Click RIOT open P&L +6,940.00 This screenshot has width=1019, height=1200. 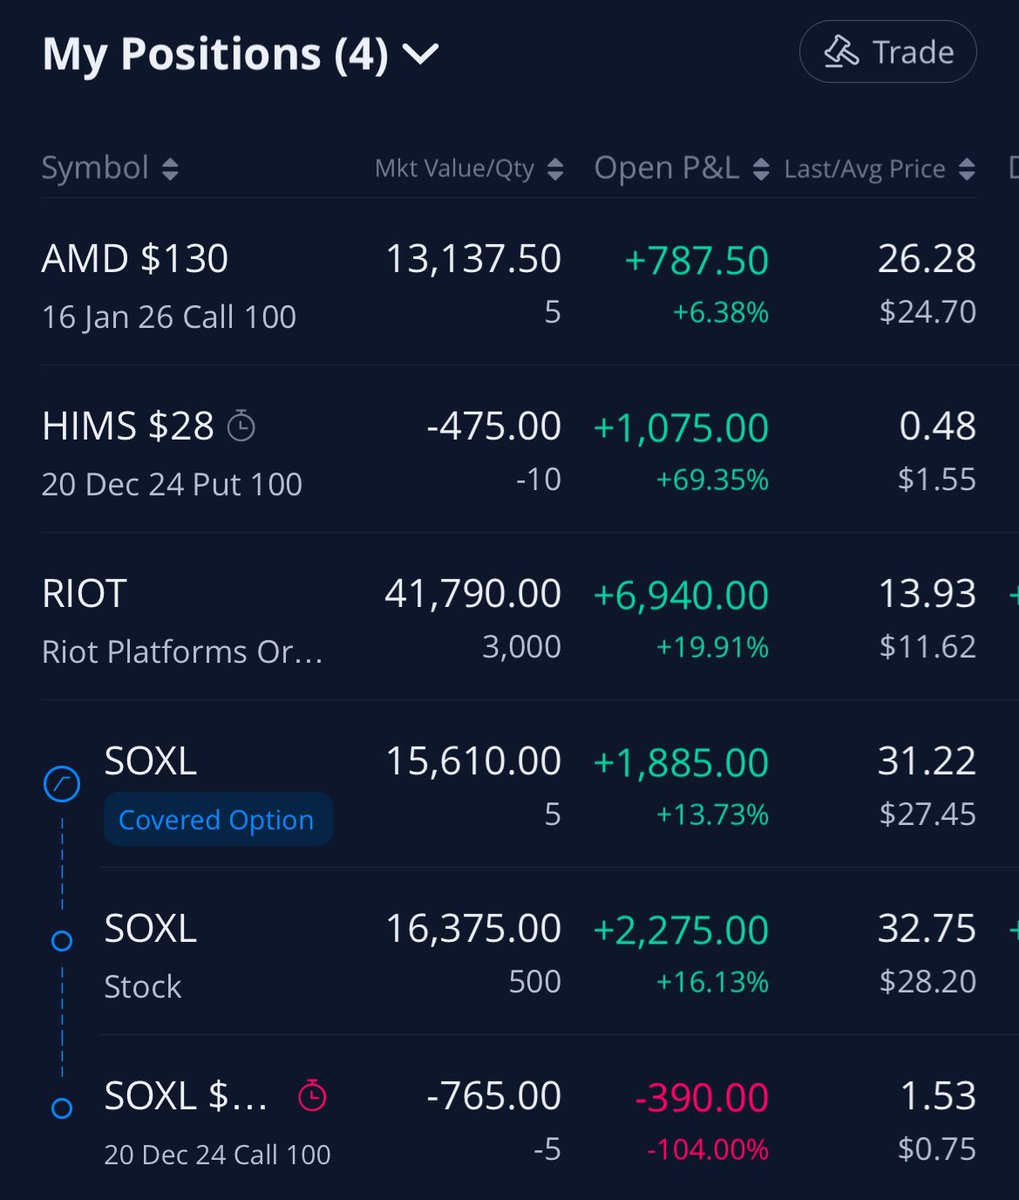(x=681, y=595)
